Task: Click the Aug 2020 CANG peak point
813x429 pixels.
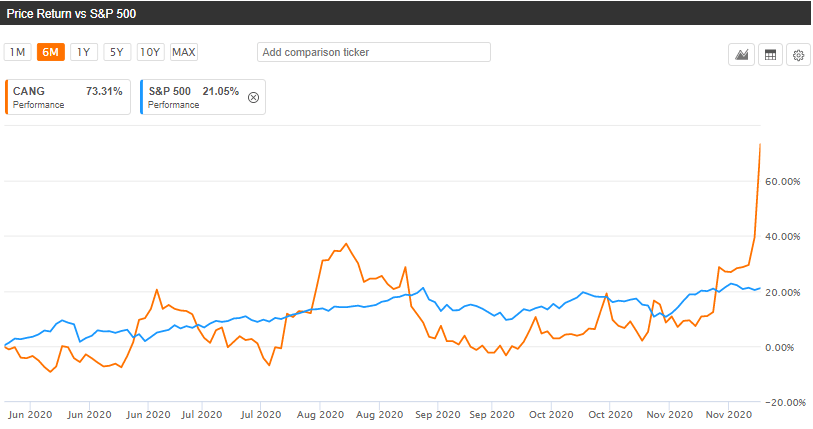Action: 346,244
